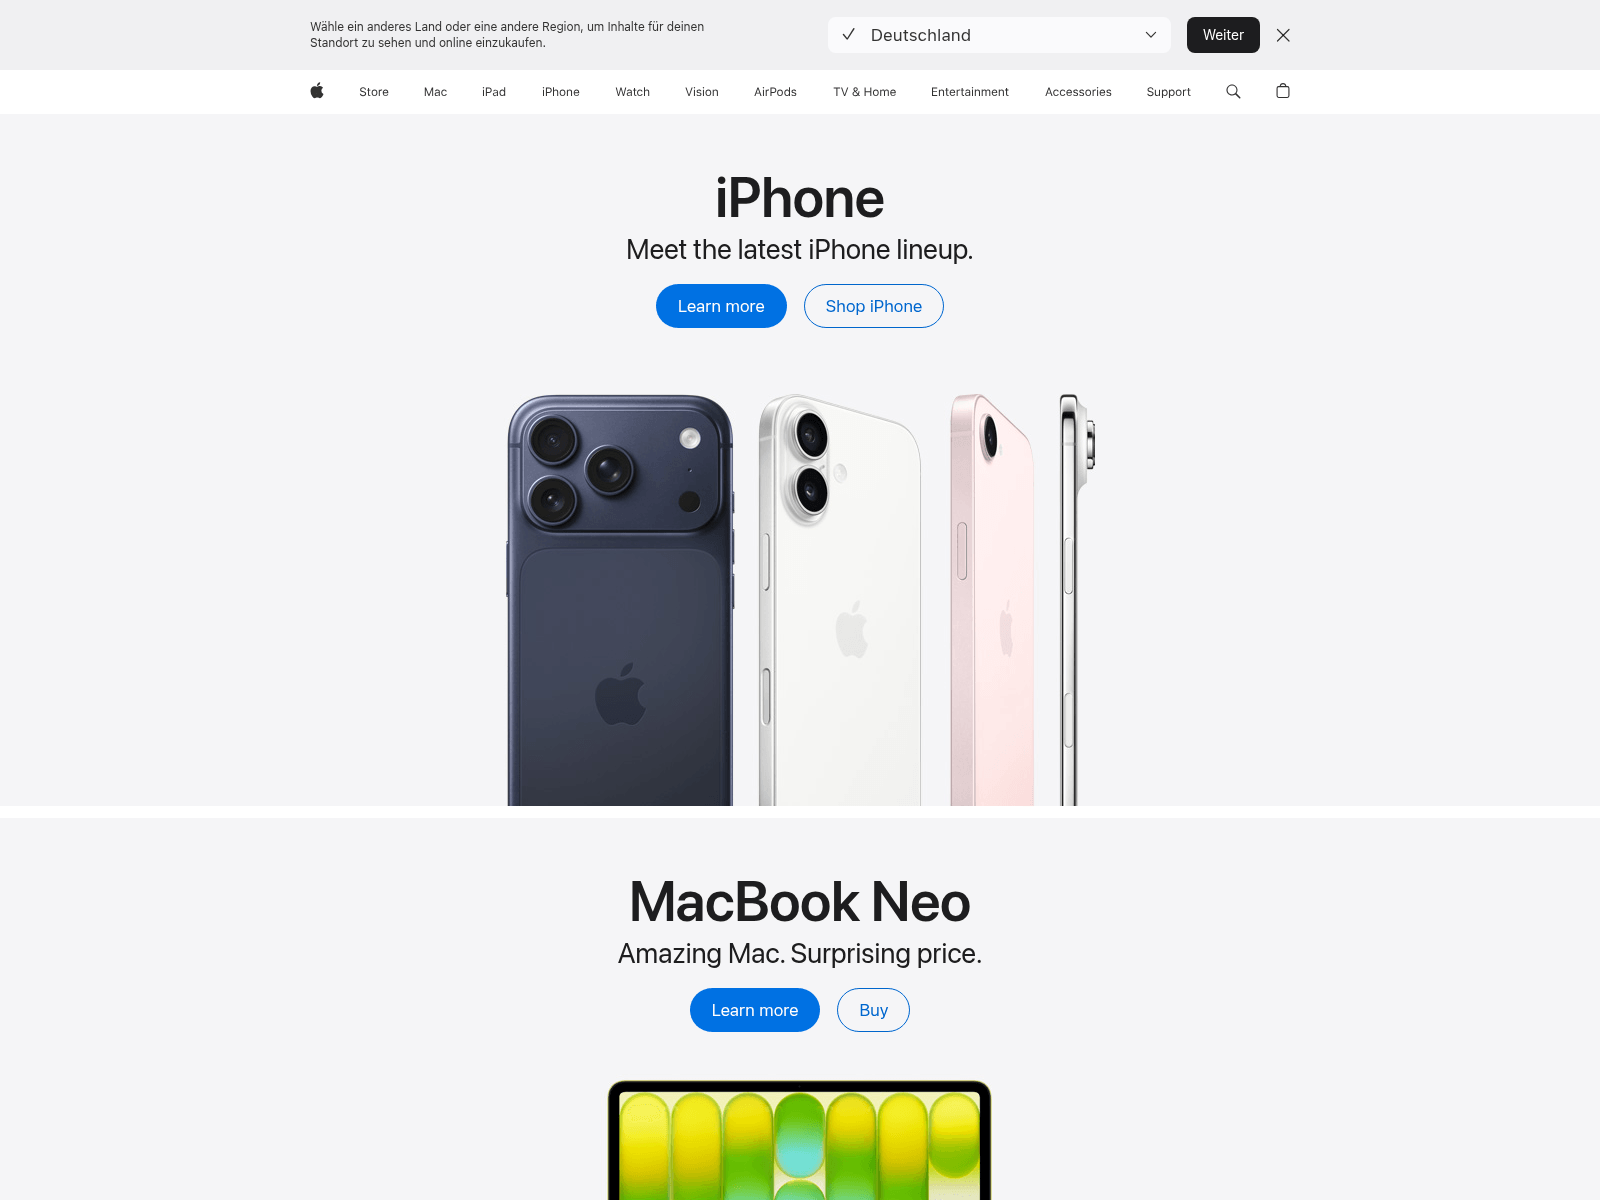This screenshot has width=1600, height=1200.
Task: Open the search magnifier icon
Action: coord(1233,91)
